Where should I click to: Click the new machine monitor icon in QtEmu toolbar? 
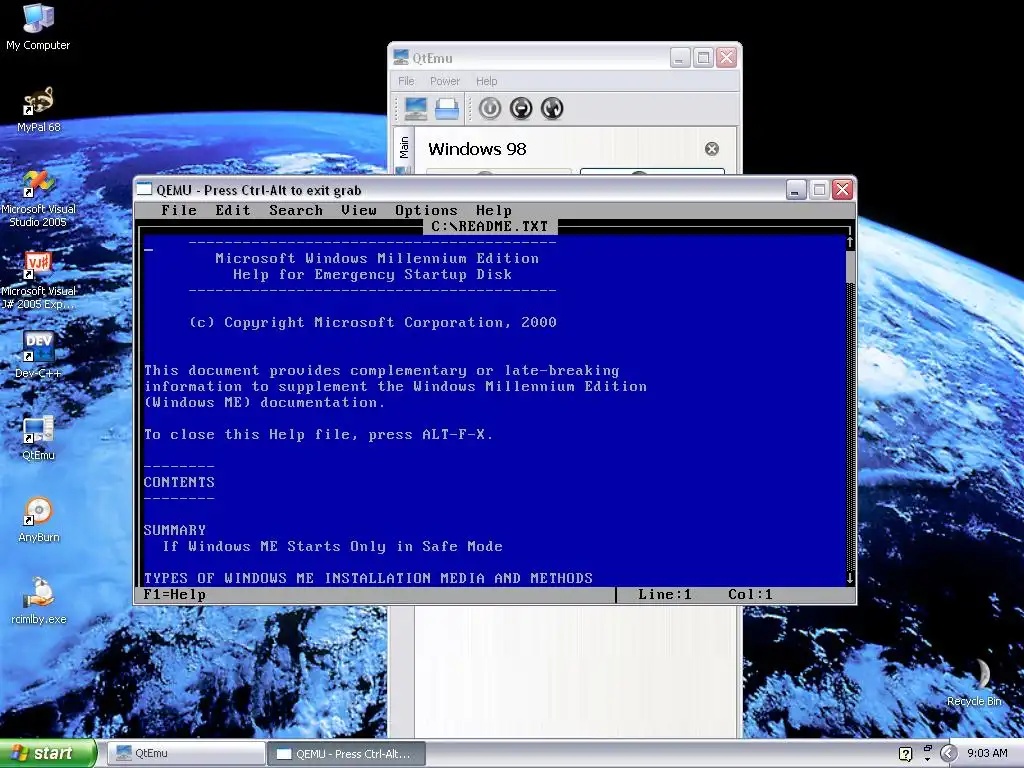pyautogui.click(x=415, y=108)
